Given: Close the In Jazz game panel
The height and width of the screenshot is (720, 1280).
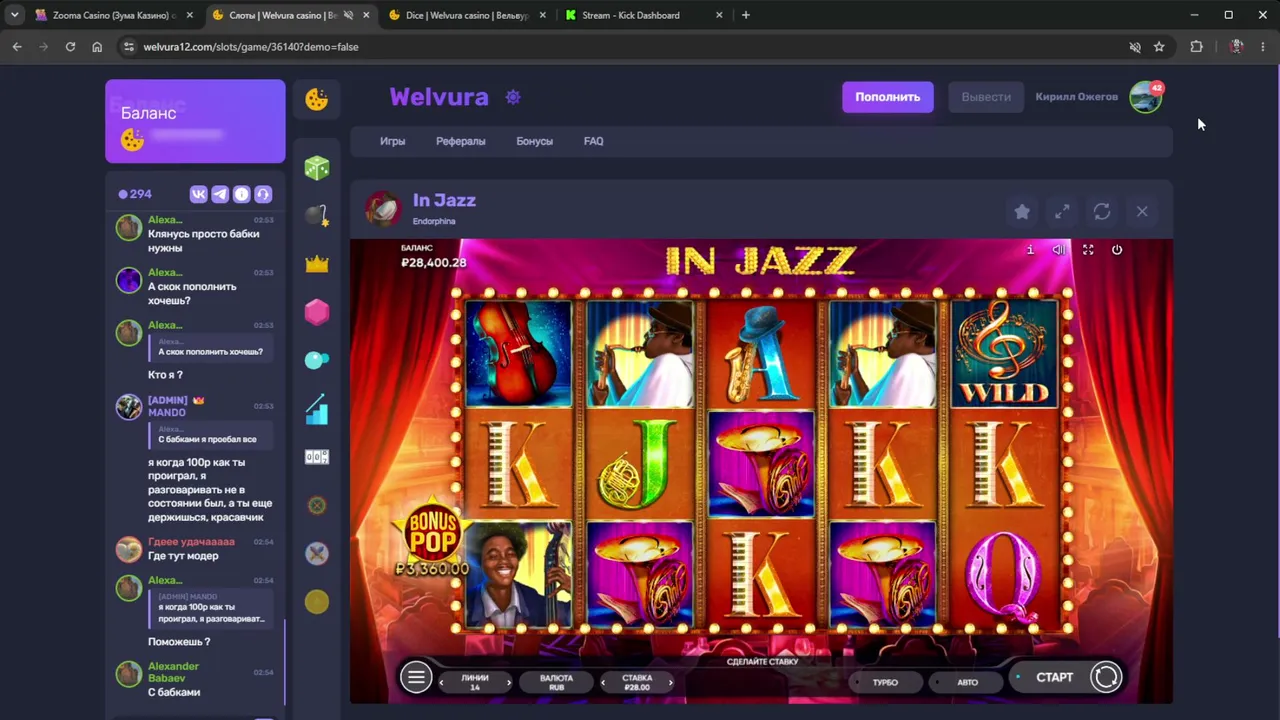Looking at the screenshot, I should (1142, 212).
